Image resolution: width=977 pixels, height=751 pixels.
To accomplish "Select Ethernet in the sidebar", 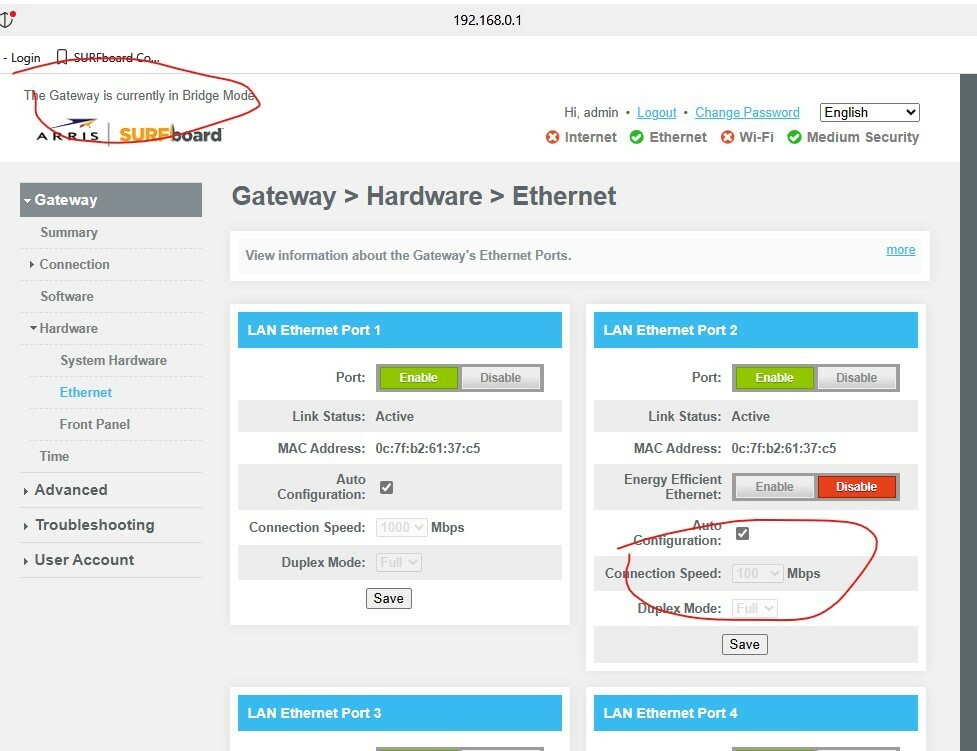I will [86, 392].
